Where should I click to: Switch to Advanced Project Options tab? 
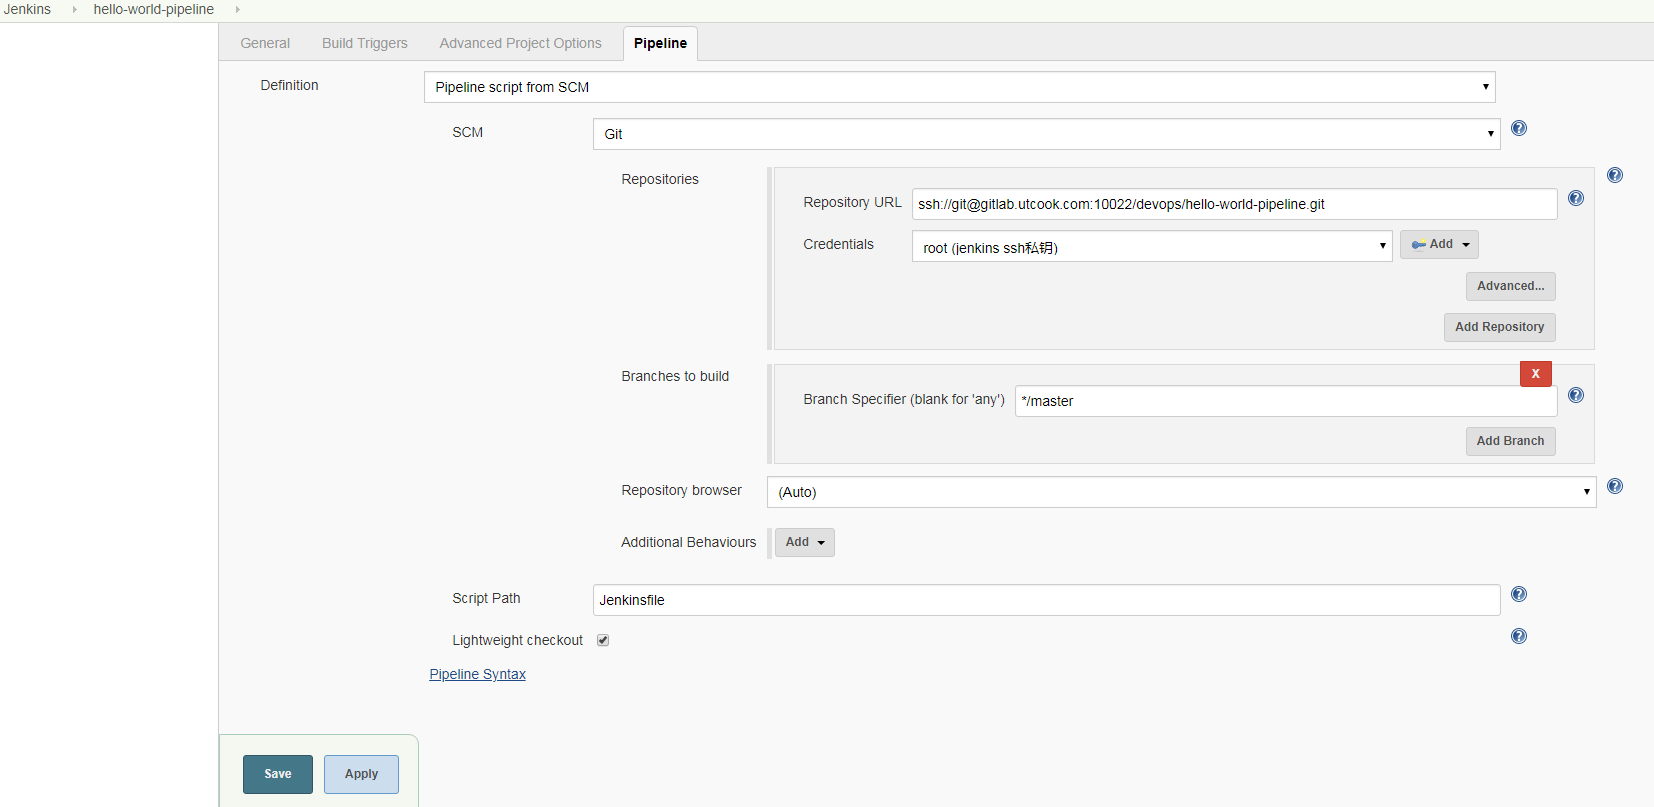pyautogui.click(x=520, y=43)
